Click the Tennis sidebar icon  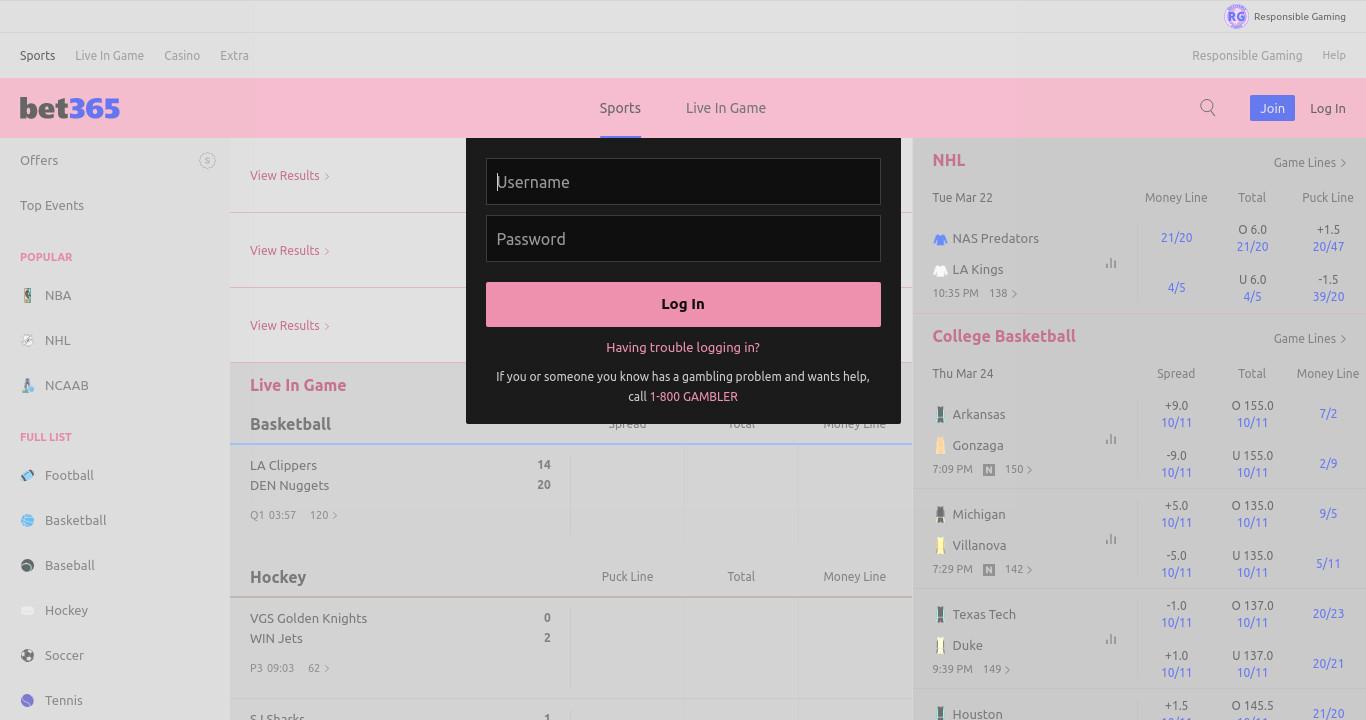[28, 700]
